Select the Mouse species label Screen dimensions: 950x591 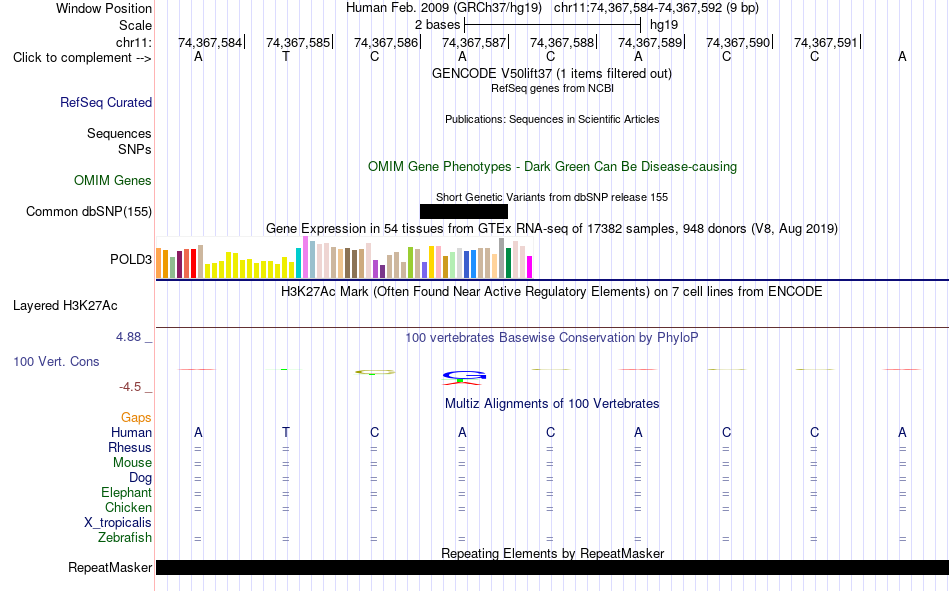(x=133, y=462)
